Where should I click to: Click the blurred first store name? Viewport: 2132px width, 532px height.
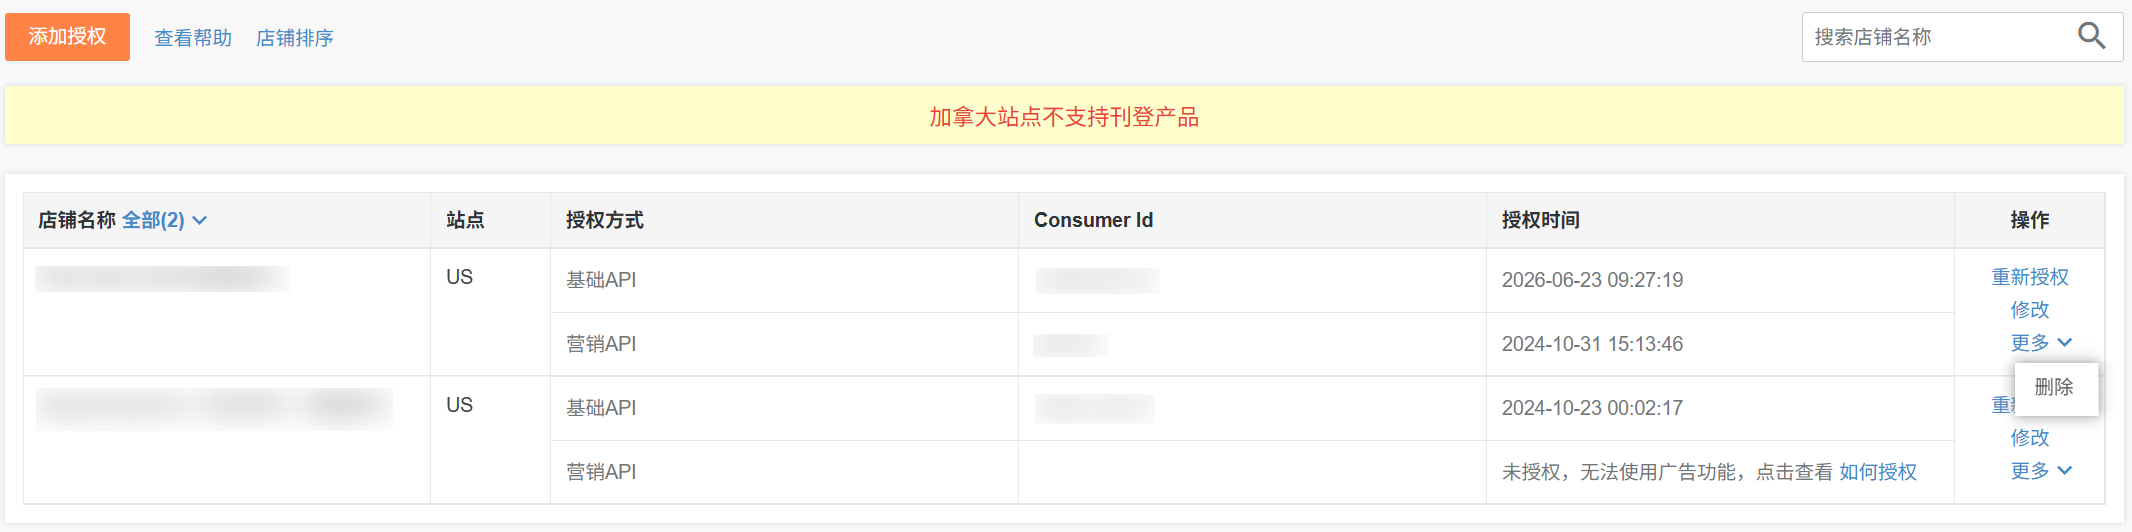point(163,278)
